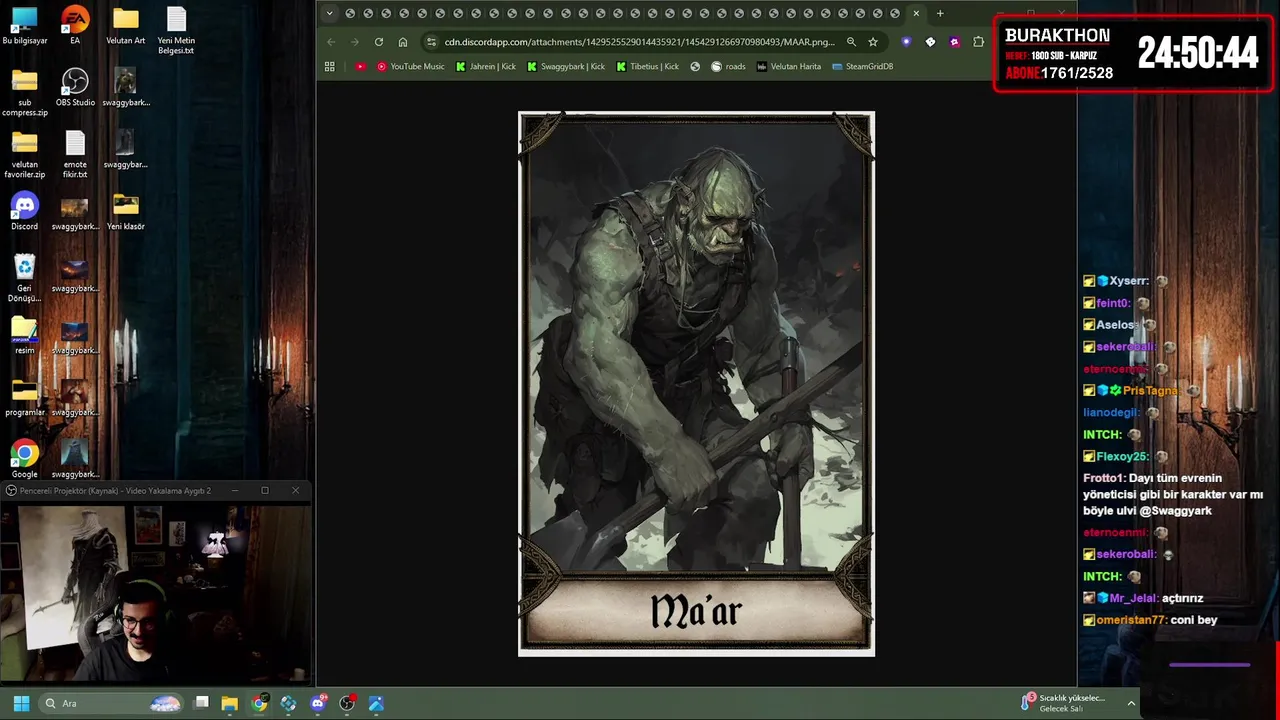Click Frotto1 chat message

click(x=1172, y=494)
